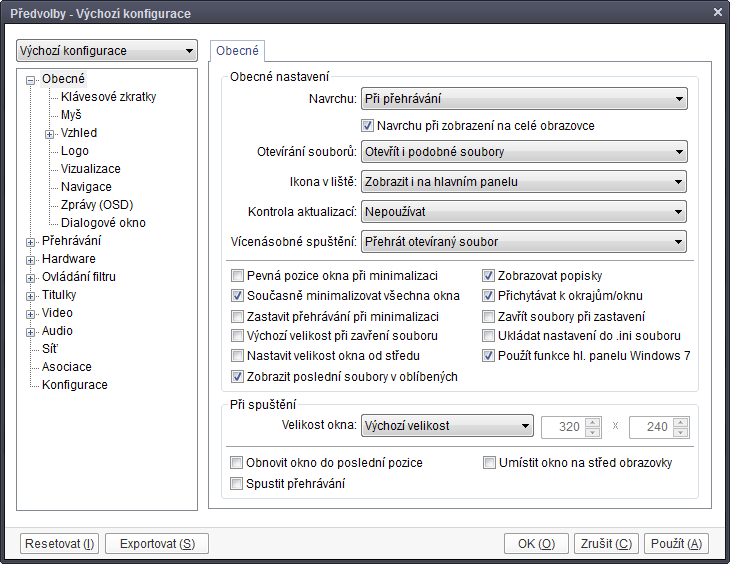This screenshot has width=730, height=564.
Task: Toggle Spustit přehrávání checkbox
Action: point(238,484)
